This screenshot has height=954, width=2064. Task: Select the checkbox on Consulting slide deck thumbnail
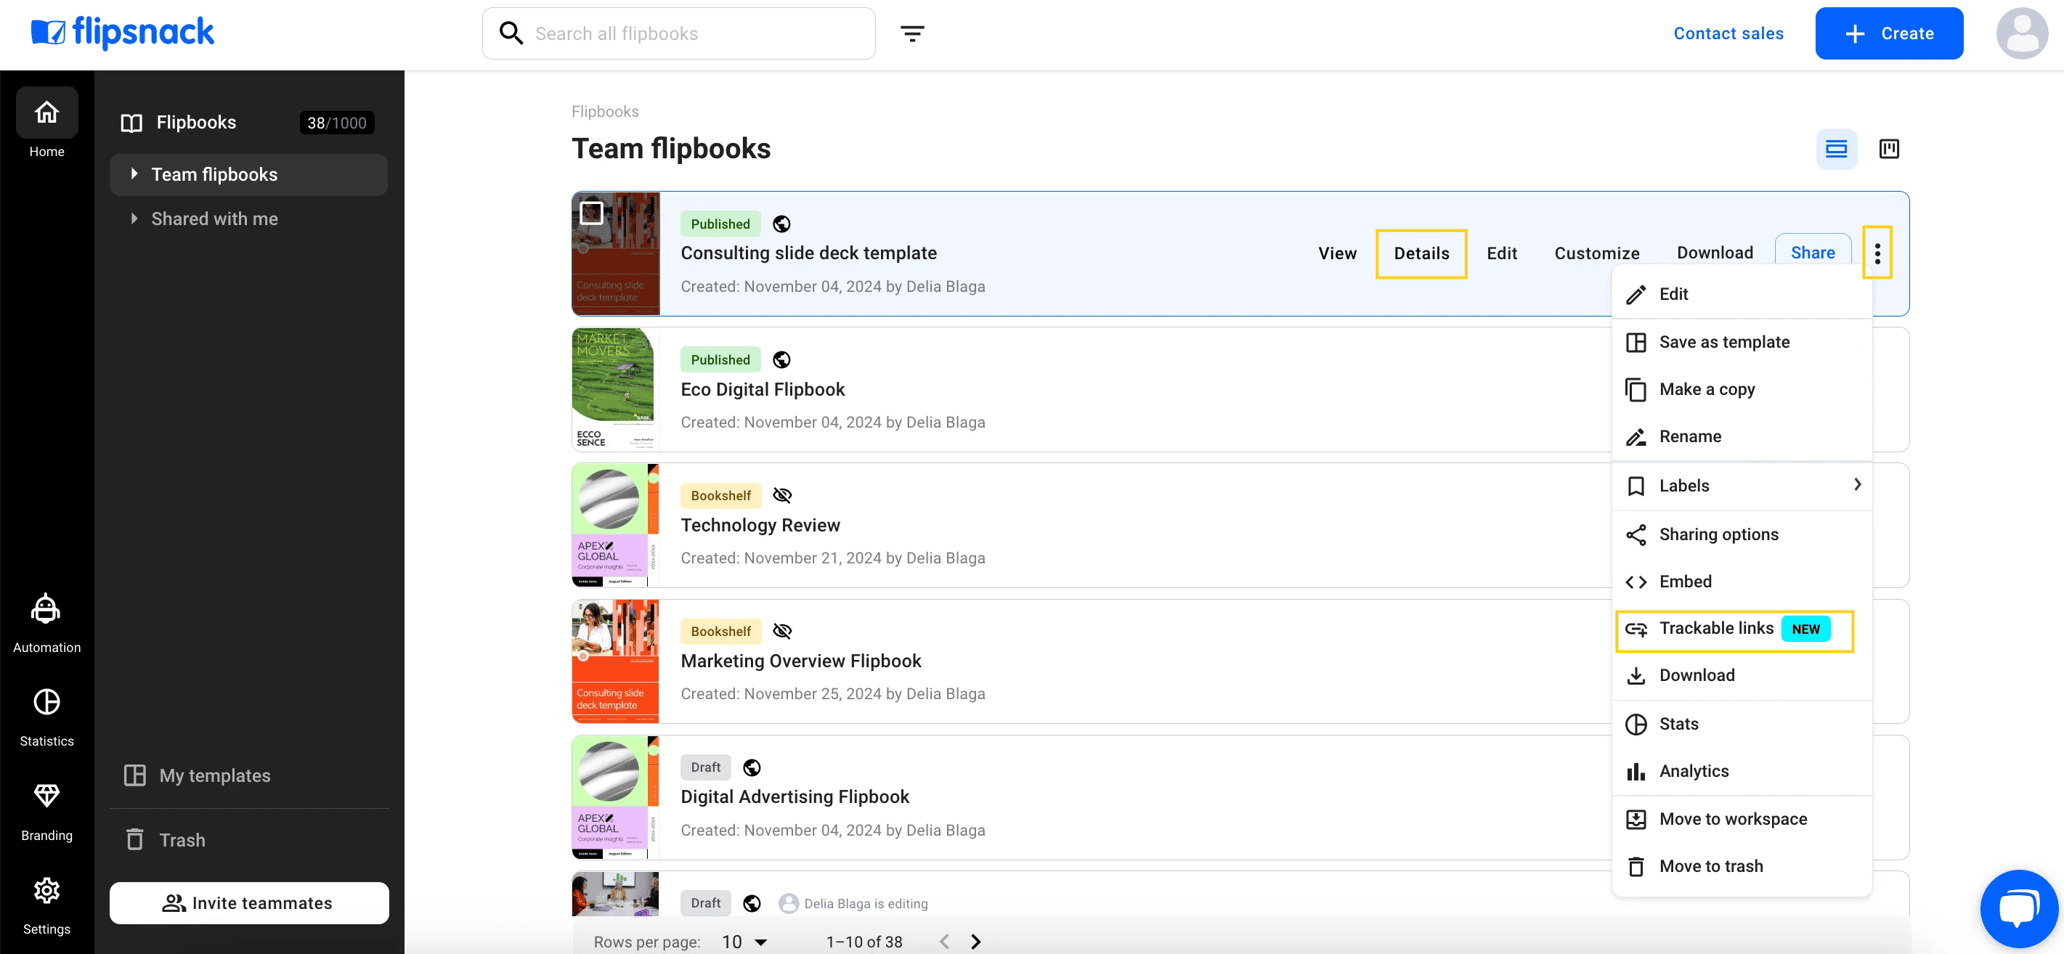592,212
